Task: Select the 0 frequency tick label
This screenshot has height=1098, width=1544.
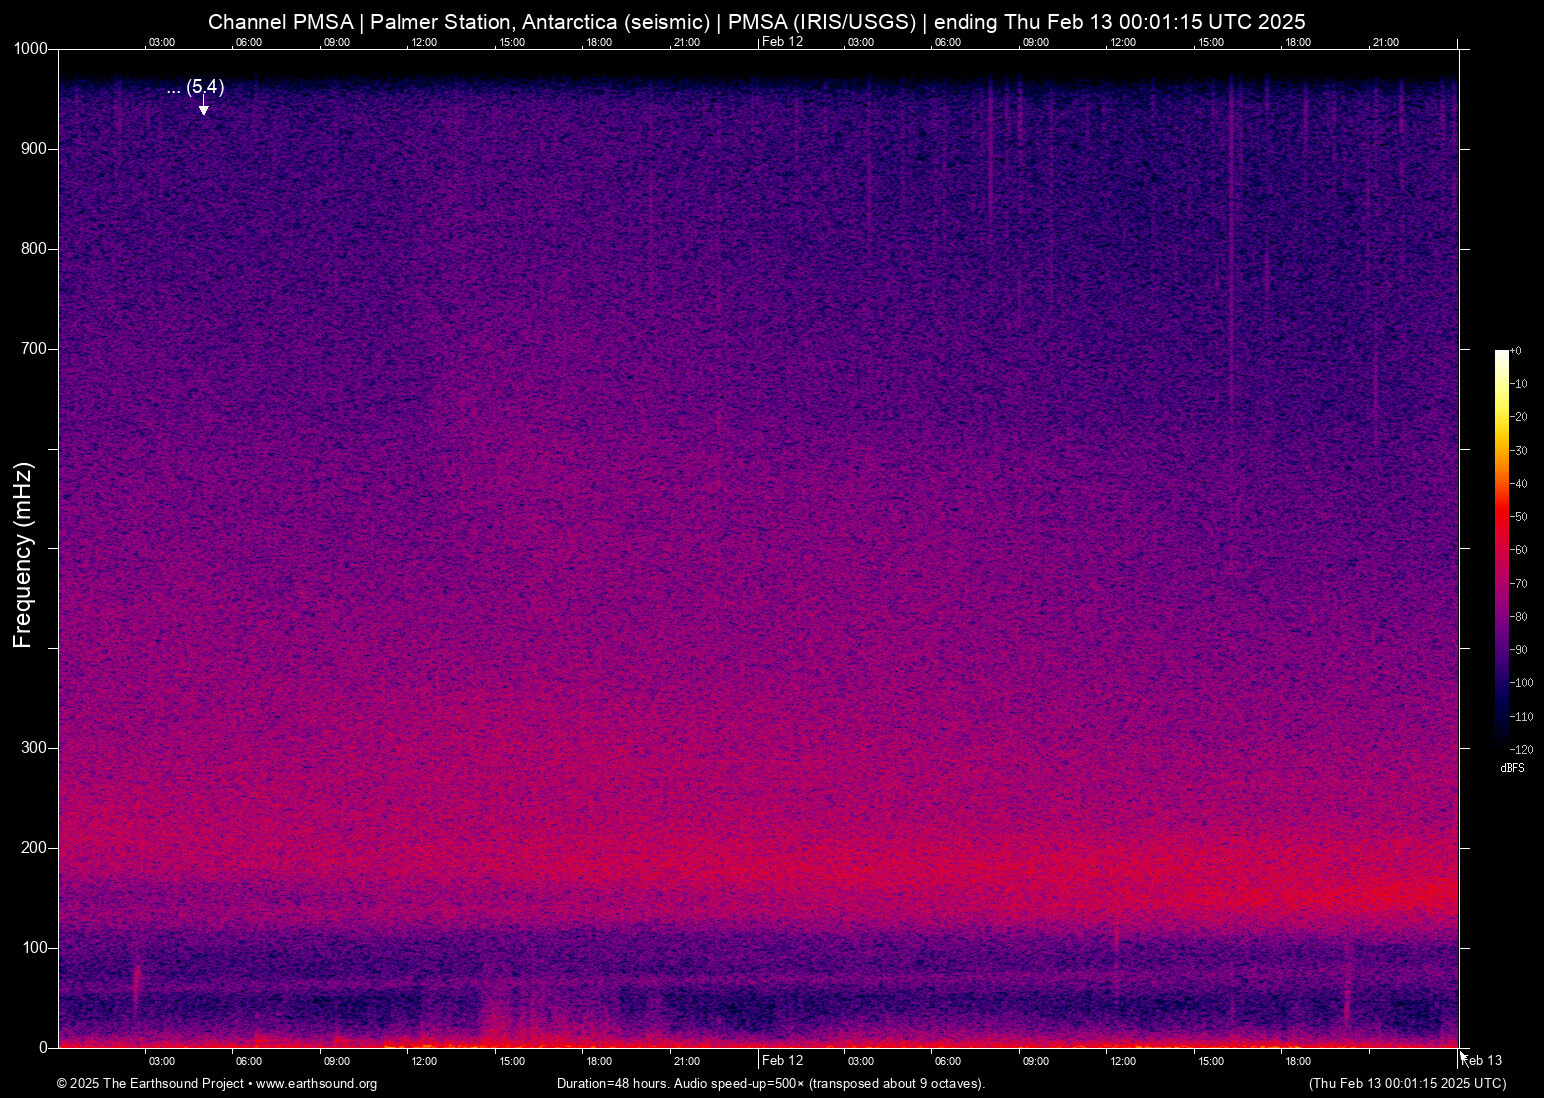Action: coord(42,1048)
